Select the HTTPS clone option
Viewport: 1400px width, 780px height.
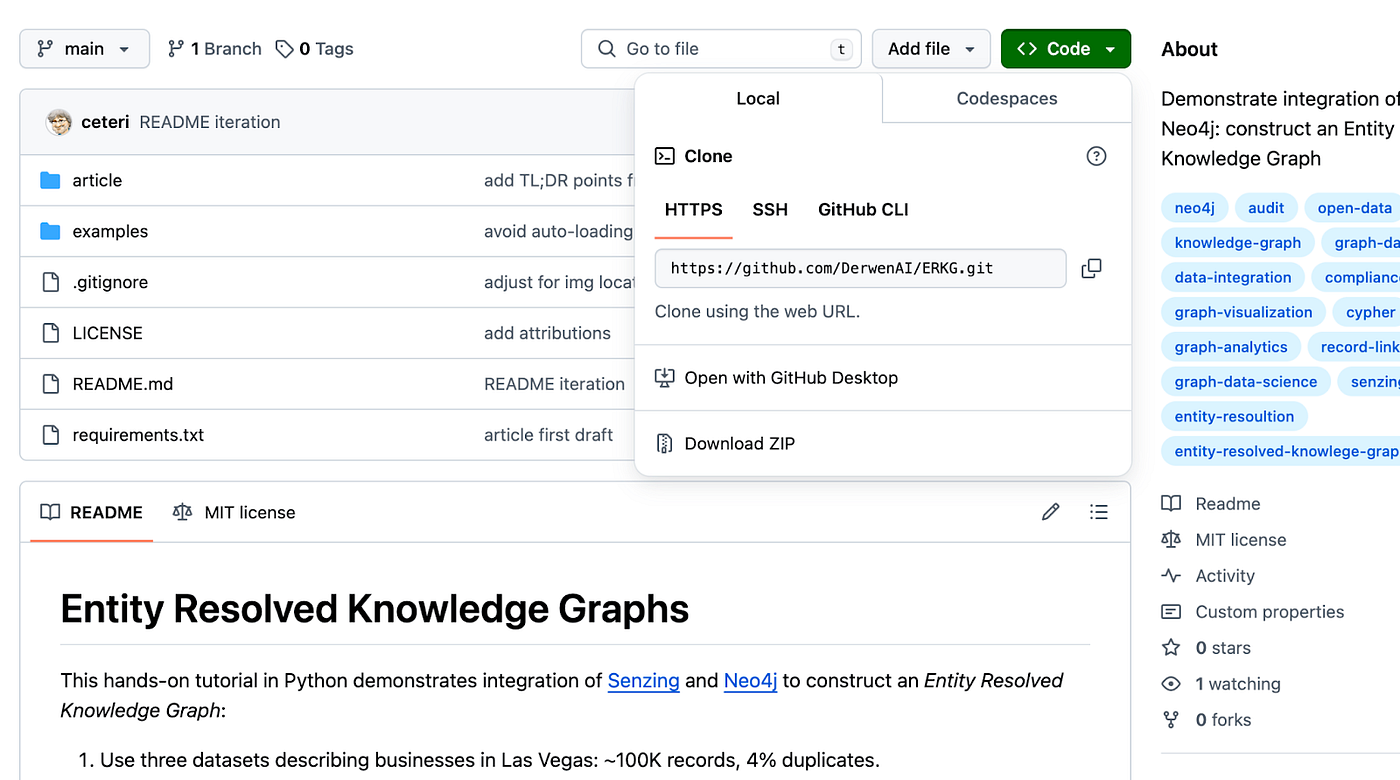coord(694,210)
